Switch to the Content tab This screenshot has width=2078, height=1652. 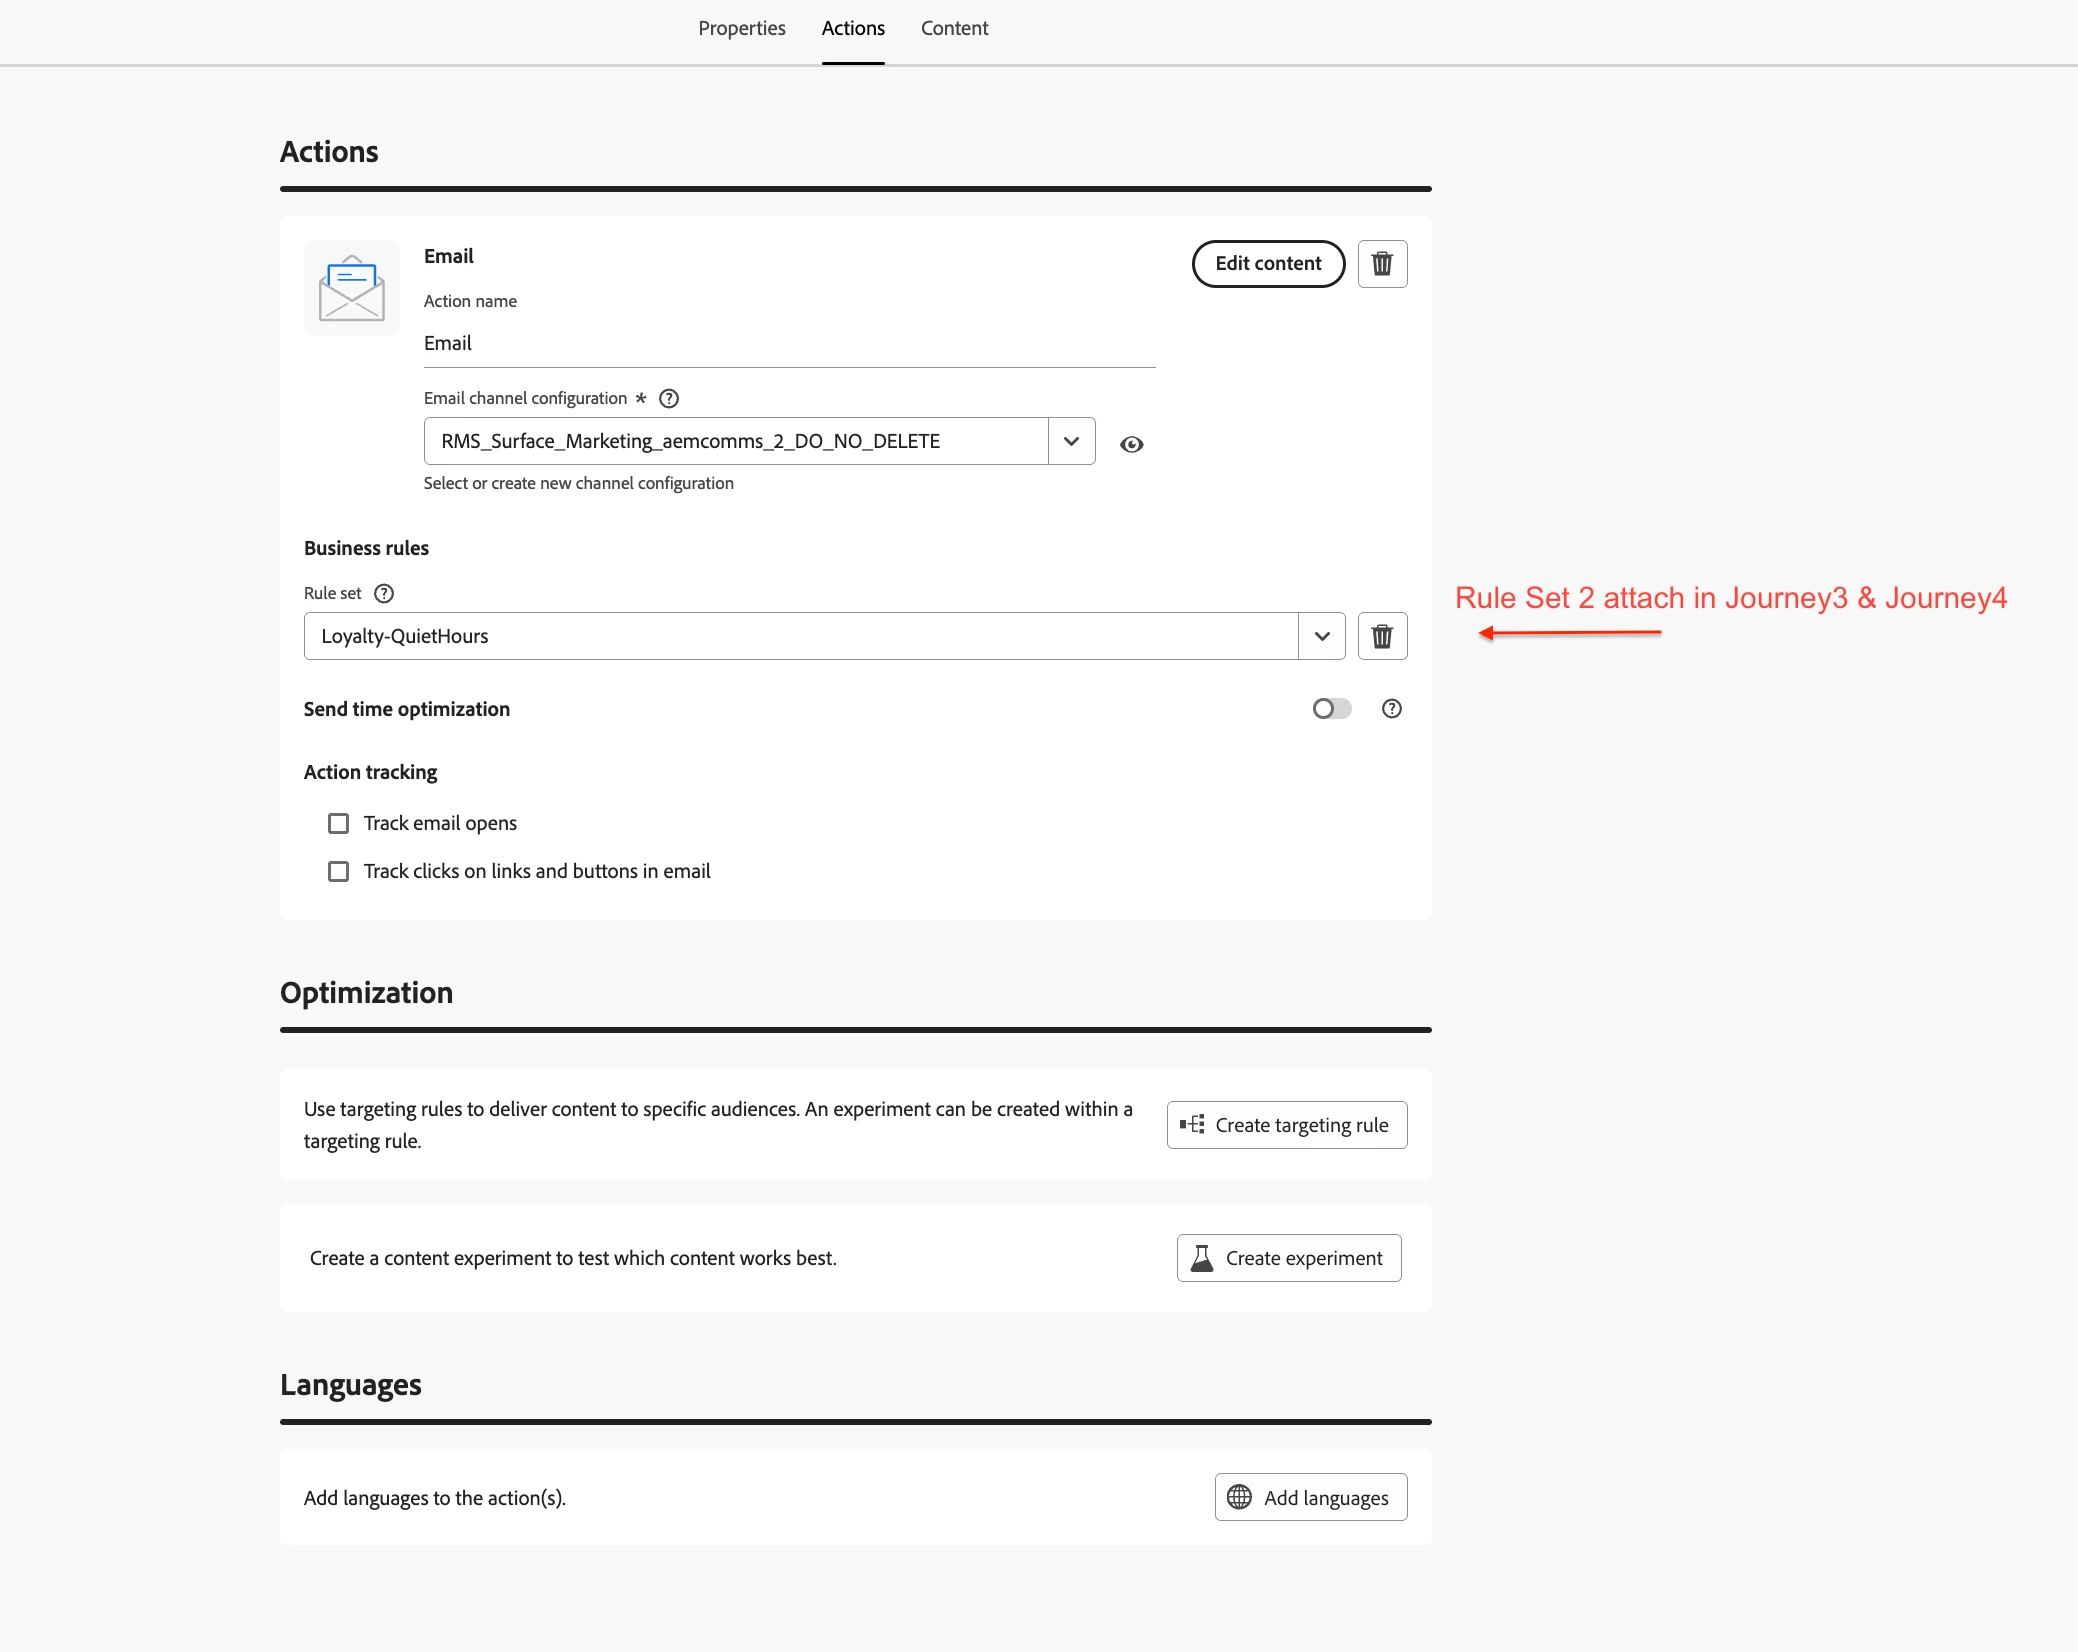click(954, 28)
